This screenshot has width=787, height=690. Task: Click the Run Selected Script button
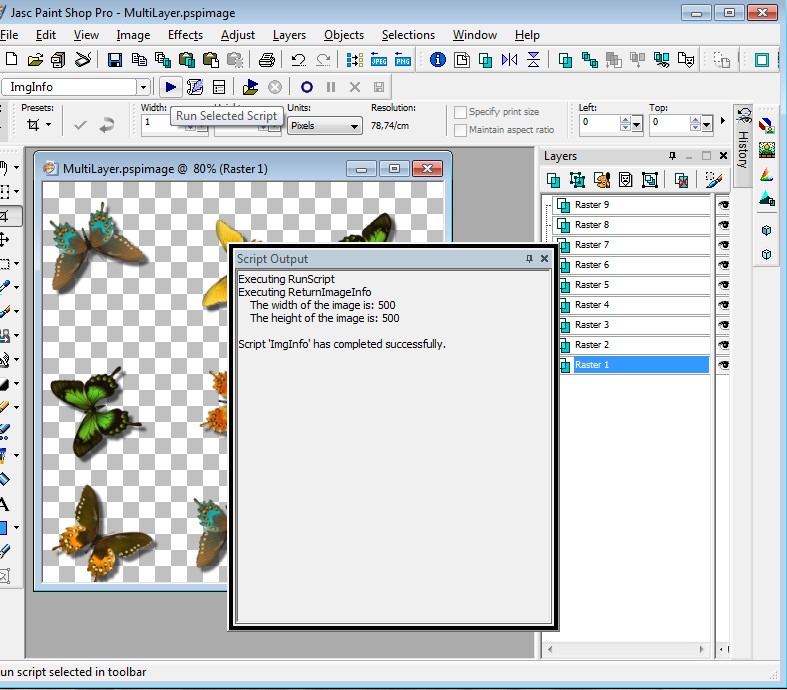pyautogui.click(x=171, y=87)
